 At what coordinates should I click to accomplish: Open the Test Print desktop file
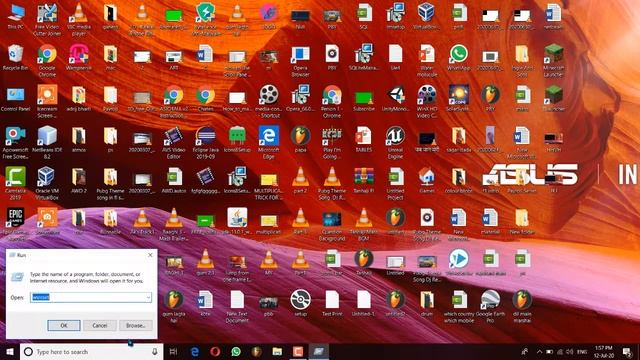332,303
